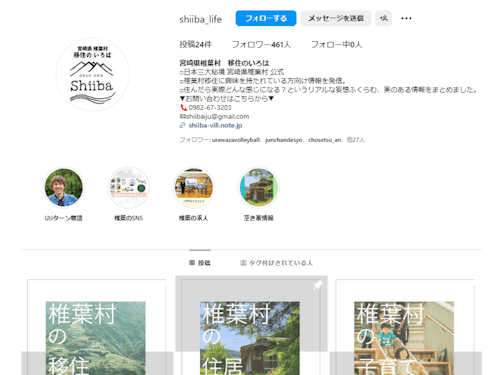The width and height of the screenshot is (500, 375).
Task: Open the フォロー中0人 following list
Action: (336, 45)
